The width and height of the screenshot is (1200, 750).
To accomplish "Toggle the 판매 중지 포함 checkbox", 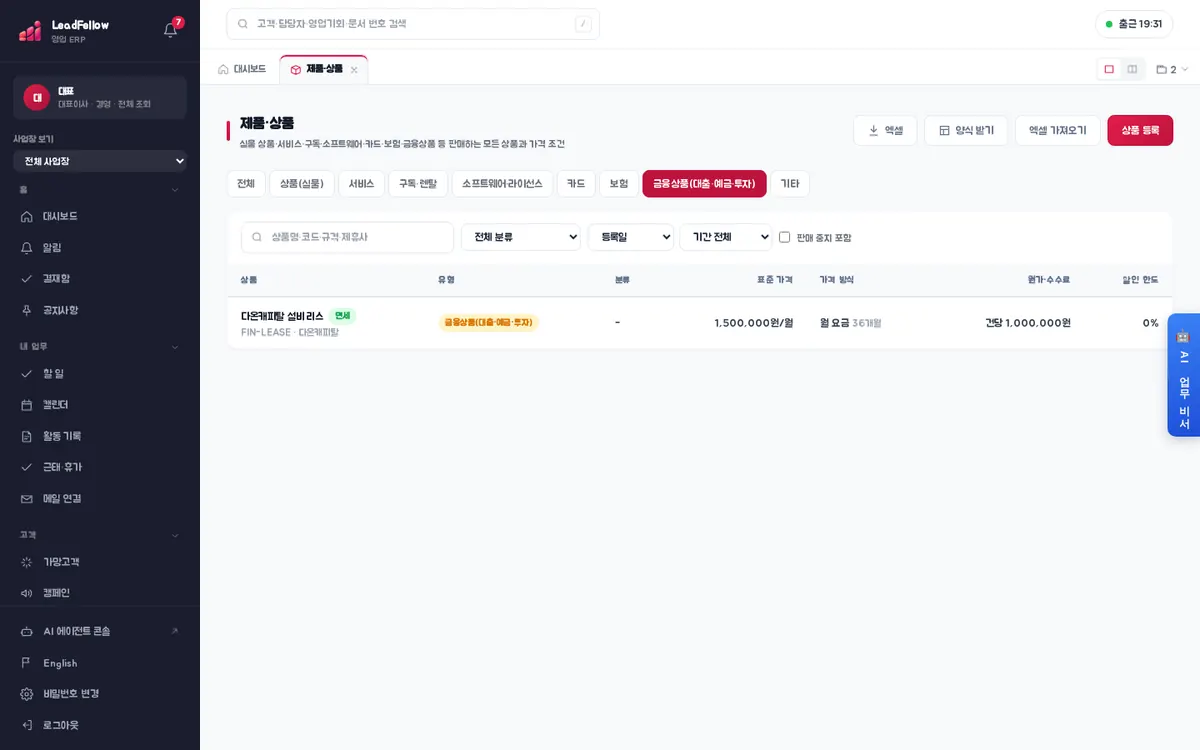I will pos(785,237).
